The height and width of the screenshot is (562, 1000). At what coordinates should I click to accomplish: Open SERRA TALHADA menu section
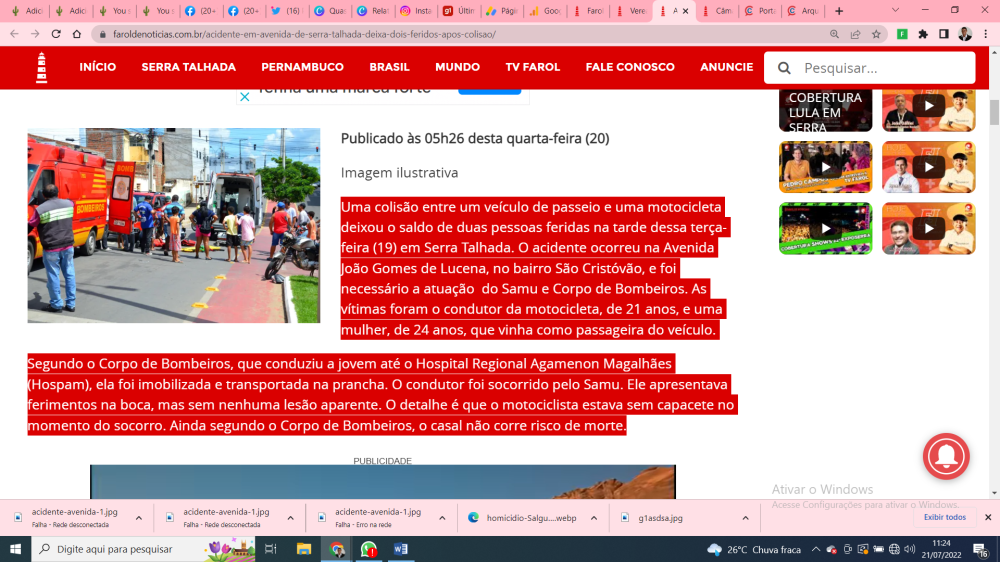click(x=188, y=67)
